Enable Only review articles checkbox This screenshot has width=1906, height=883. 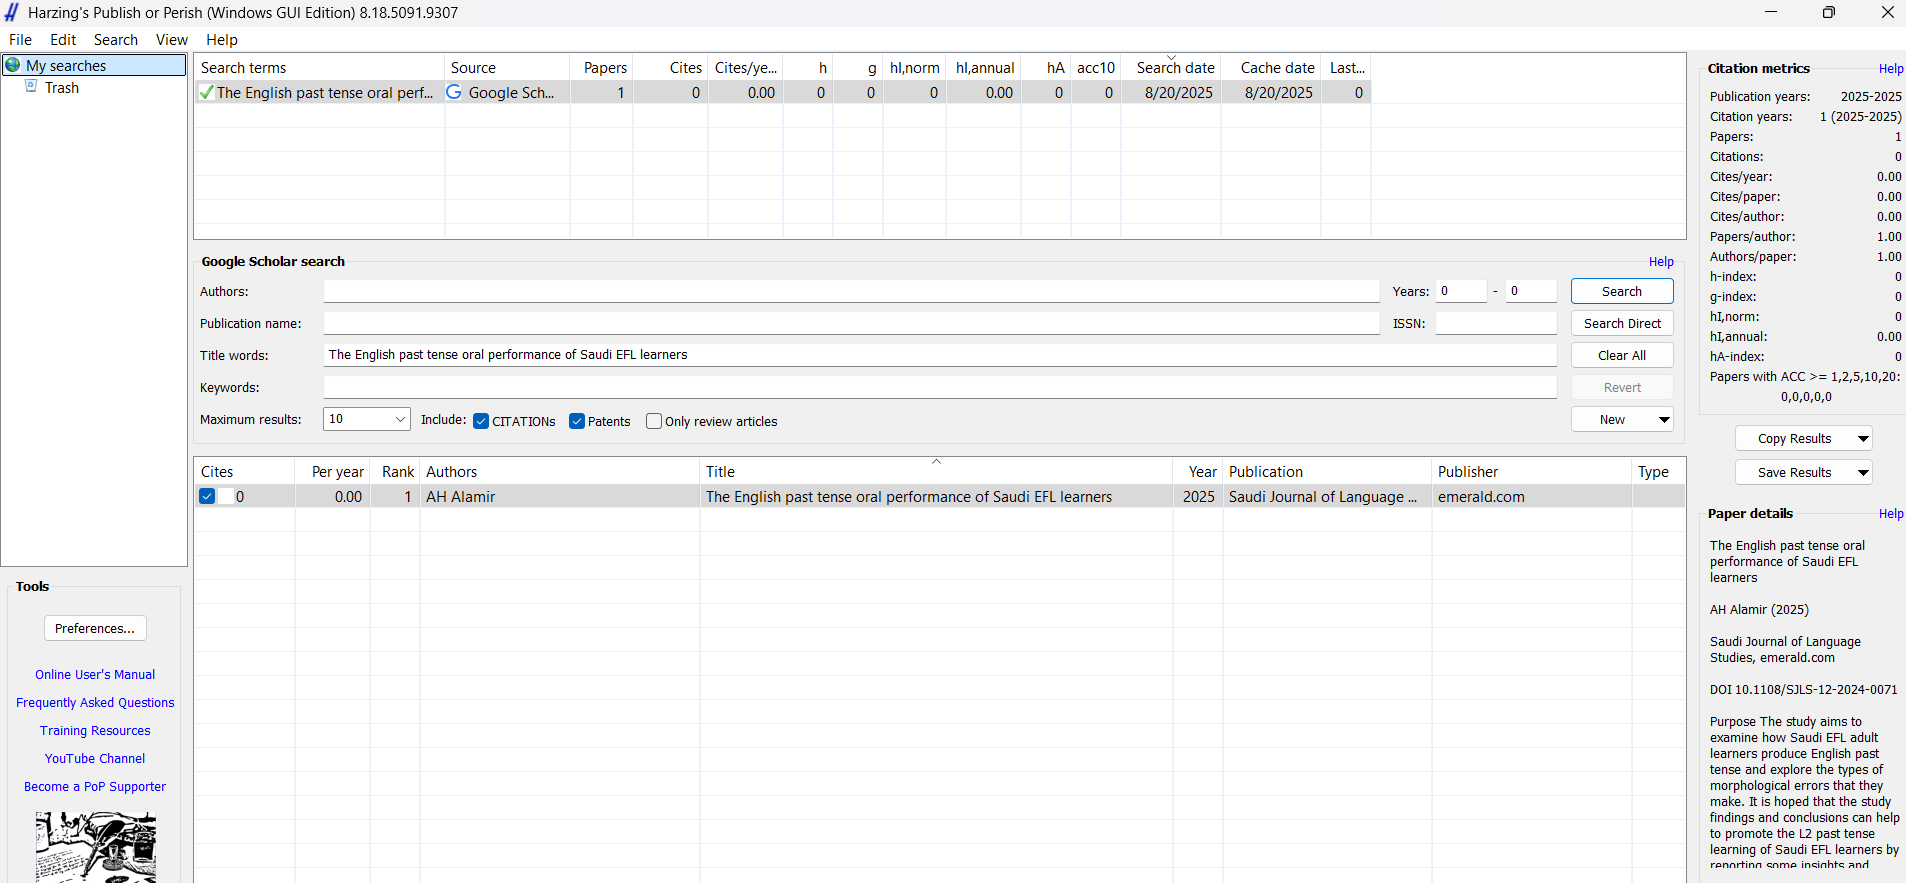pos(654,421)
